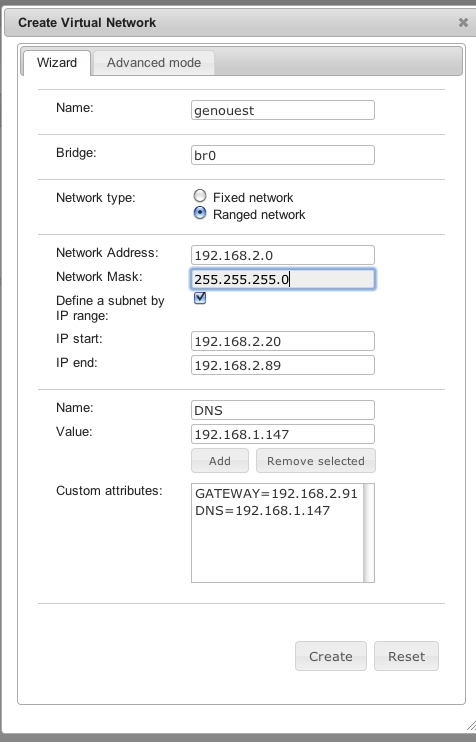This screenshot has height=742, width=476.
Task: Select the GATEWAY=192.168.2.91 attribute entry
Action: click(276, 494)
